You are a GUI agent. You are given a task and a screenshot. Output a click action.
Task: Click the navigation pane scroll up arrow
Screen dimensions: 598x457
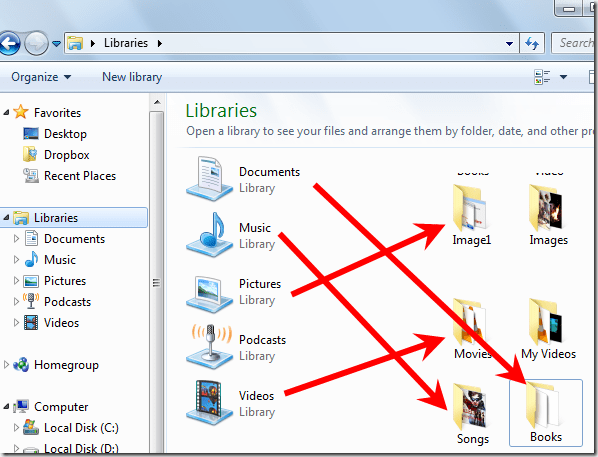[x=157, y=102]
